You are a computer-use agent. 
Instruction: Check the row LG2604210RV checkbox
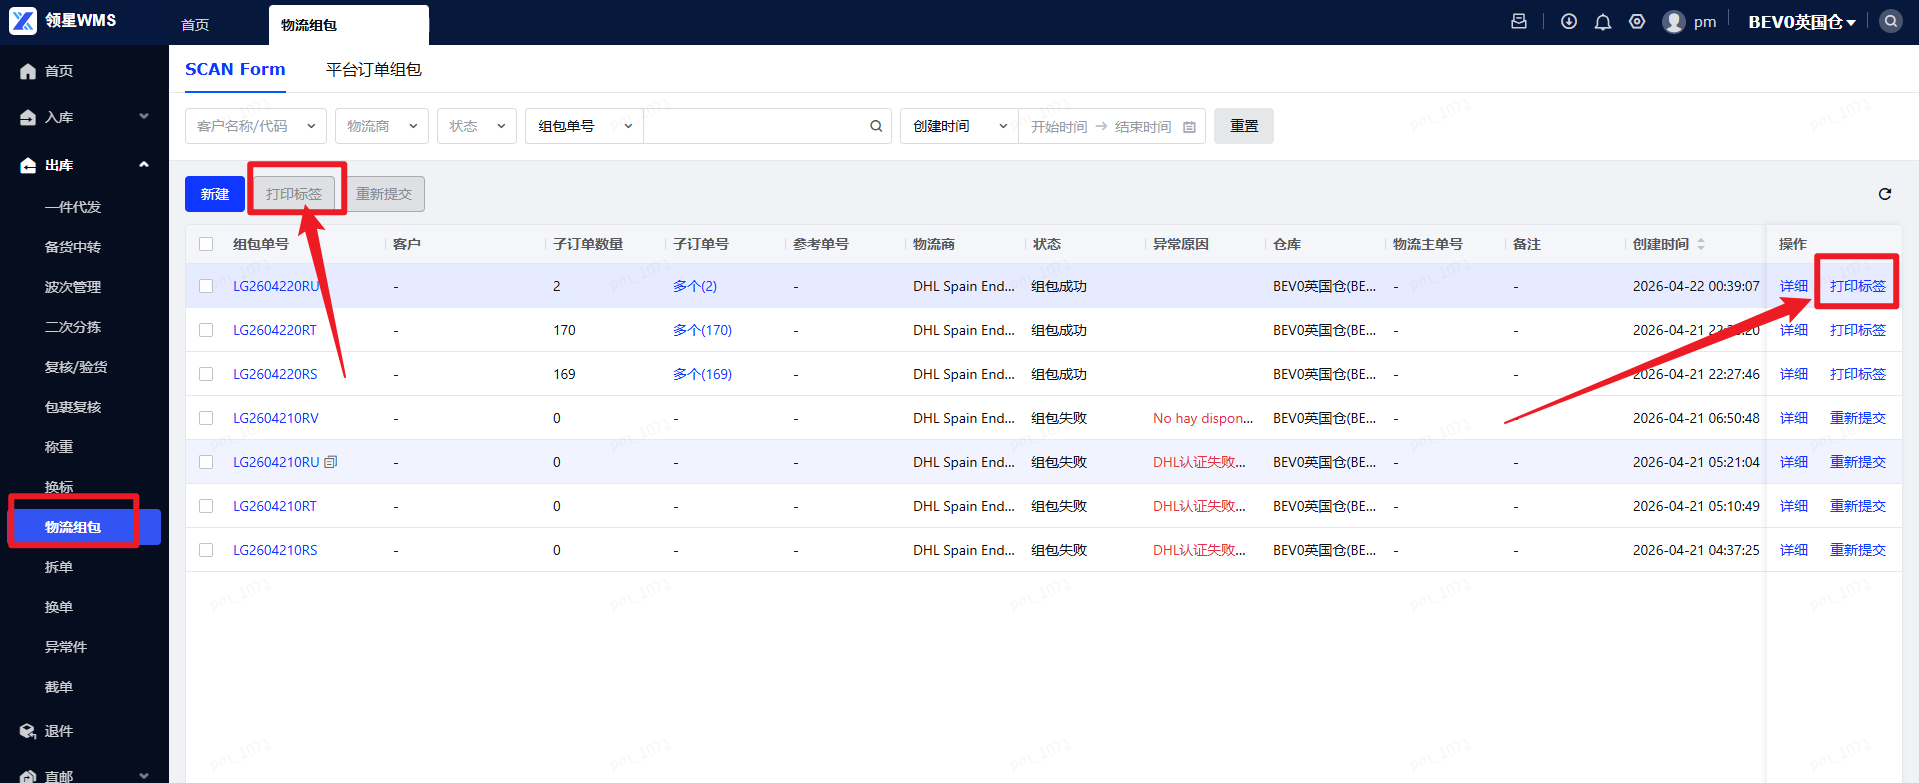tap(206, 418)
